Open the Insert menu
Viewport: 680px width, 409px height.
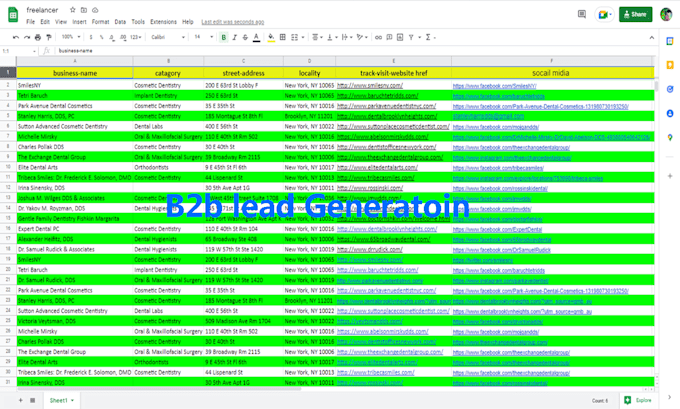pos(79,22)
